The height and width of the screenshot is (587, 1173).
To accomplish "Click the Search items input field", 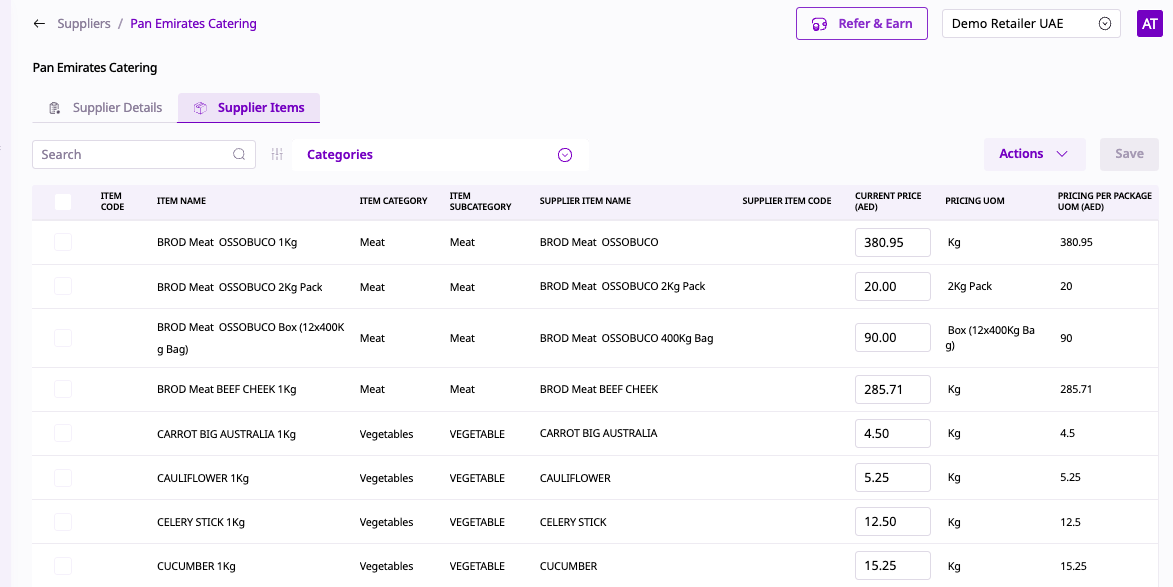I will [x=130, y=155].
